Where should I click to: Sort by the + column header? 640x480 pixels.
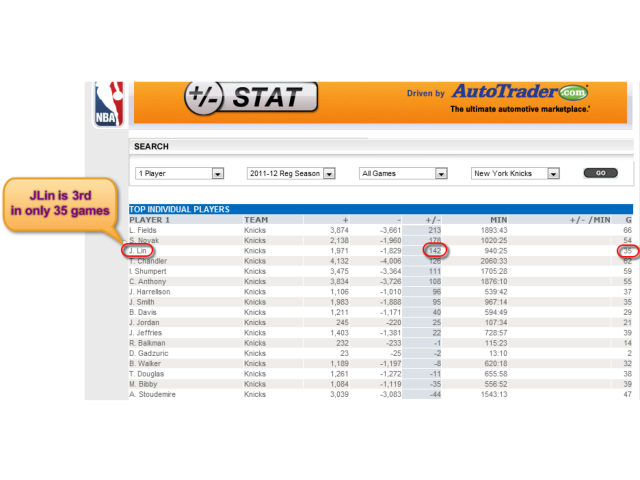click(x=345, y=220)
